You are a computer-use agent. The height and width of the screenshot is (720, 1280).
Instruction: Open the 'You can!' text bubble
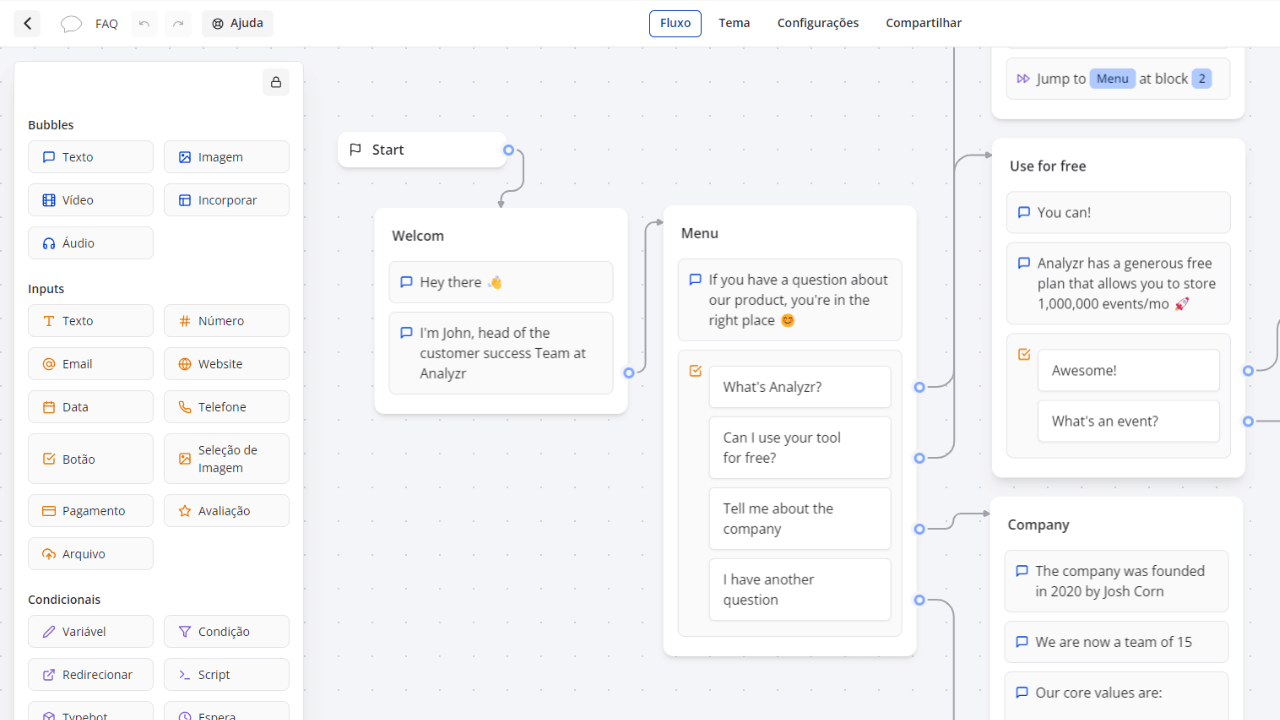point(1118,212)
